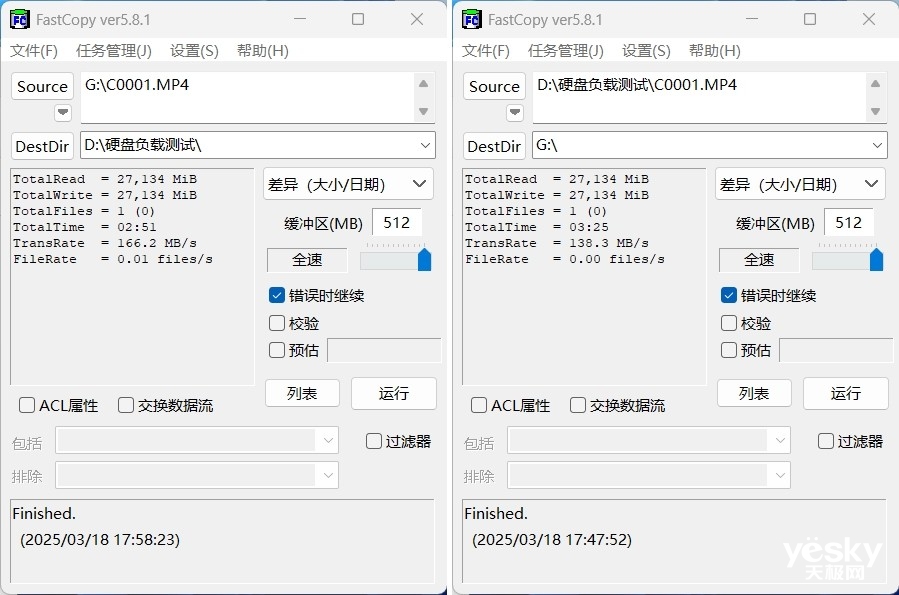Image resolution: width=899 pixels, height=595 pixels.
Task: Click timestamp (2025/03/18 17:58:23)
Action: (x=100, y=539)
